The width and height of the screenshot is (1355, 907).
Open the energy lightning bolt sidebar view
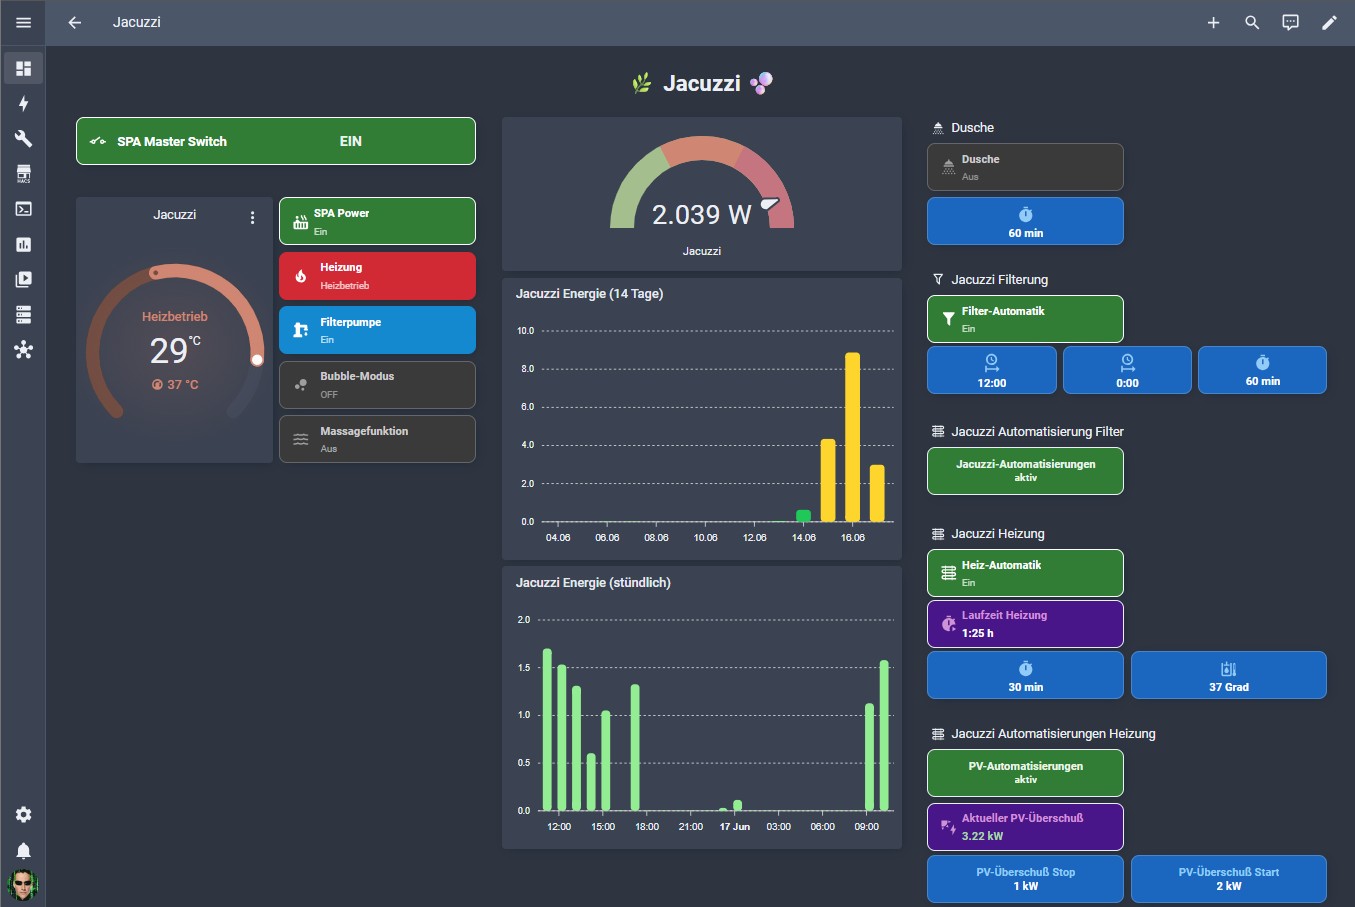23,103
